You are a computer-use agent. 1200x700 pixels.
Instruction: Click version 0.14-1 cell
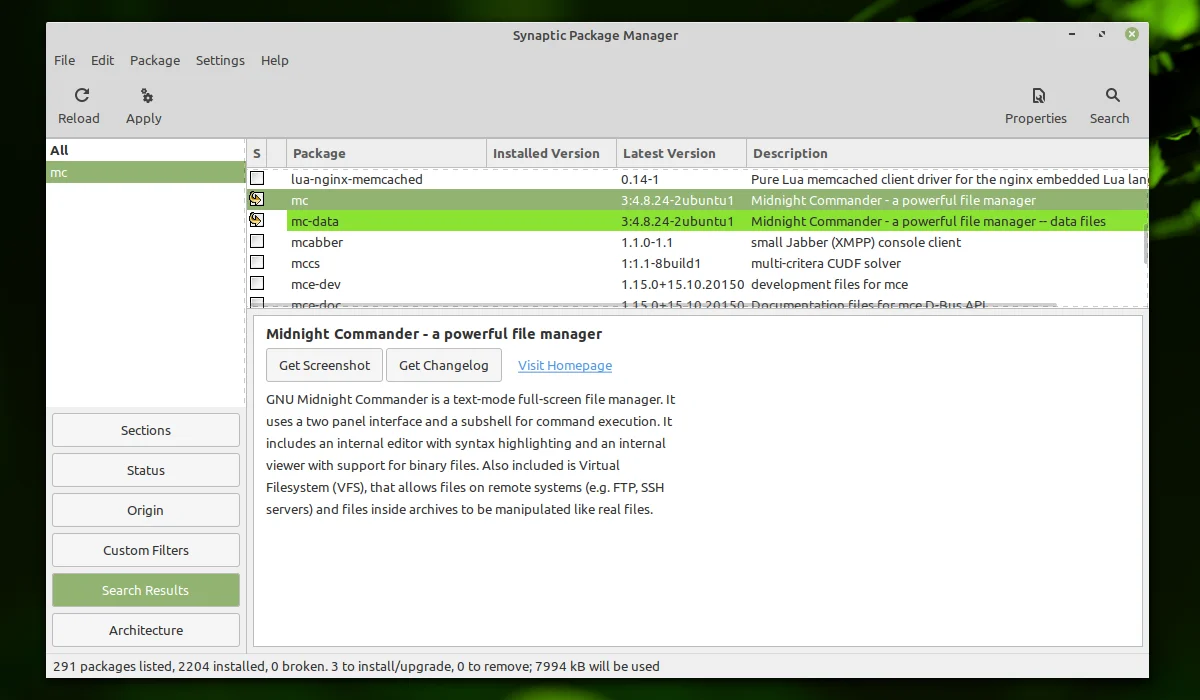coord(639,179)
